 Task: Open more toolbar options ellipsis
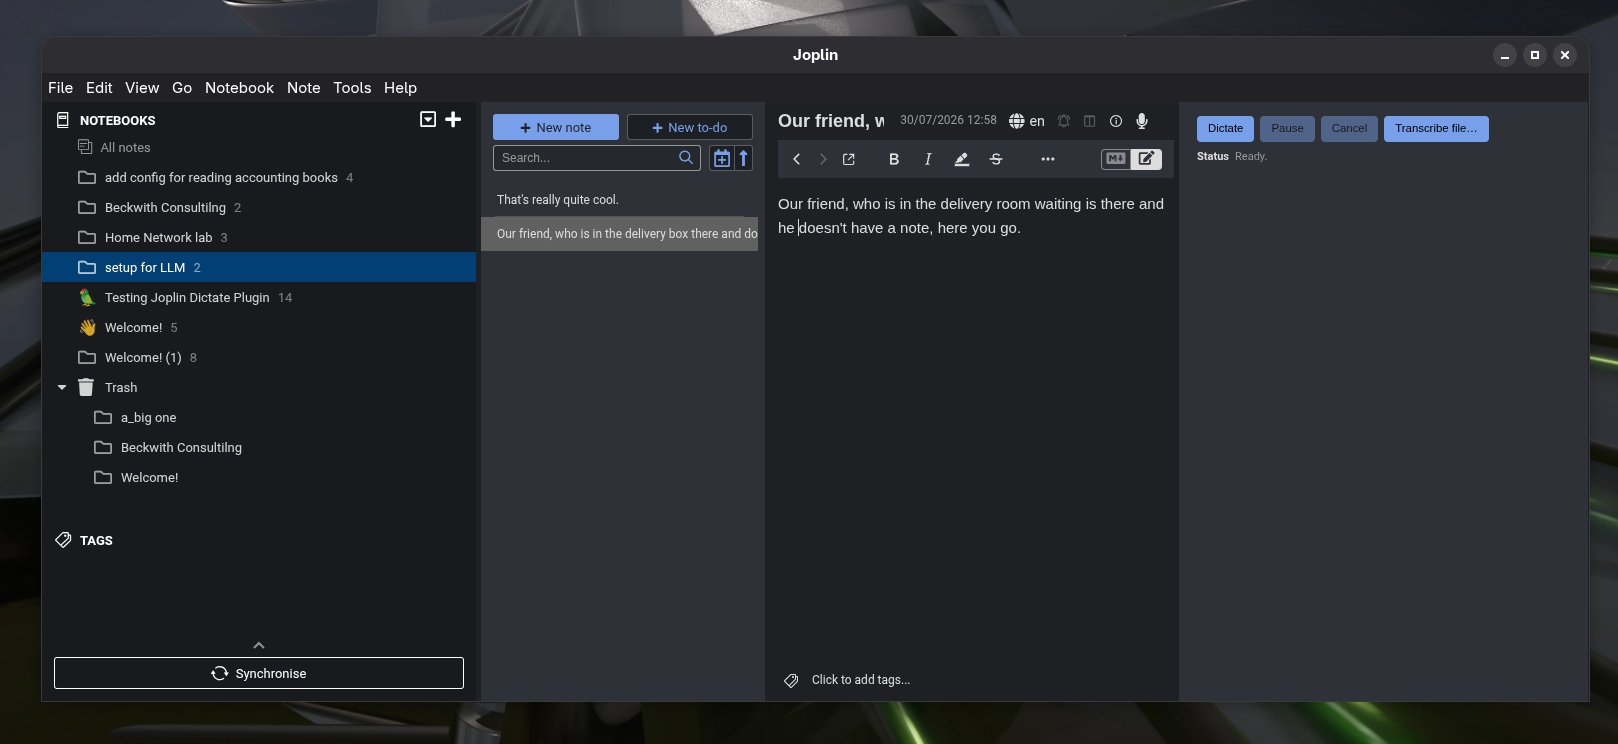point(1048,159)
